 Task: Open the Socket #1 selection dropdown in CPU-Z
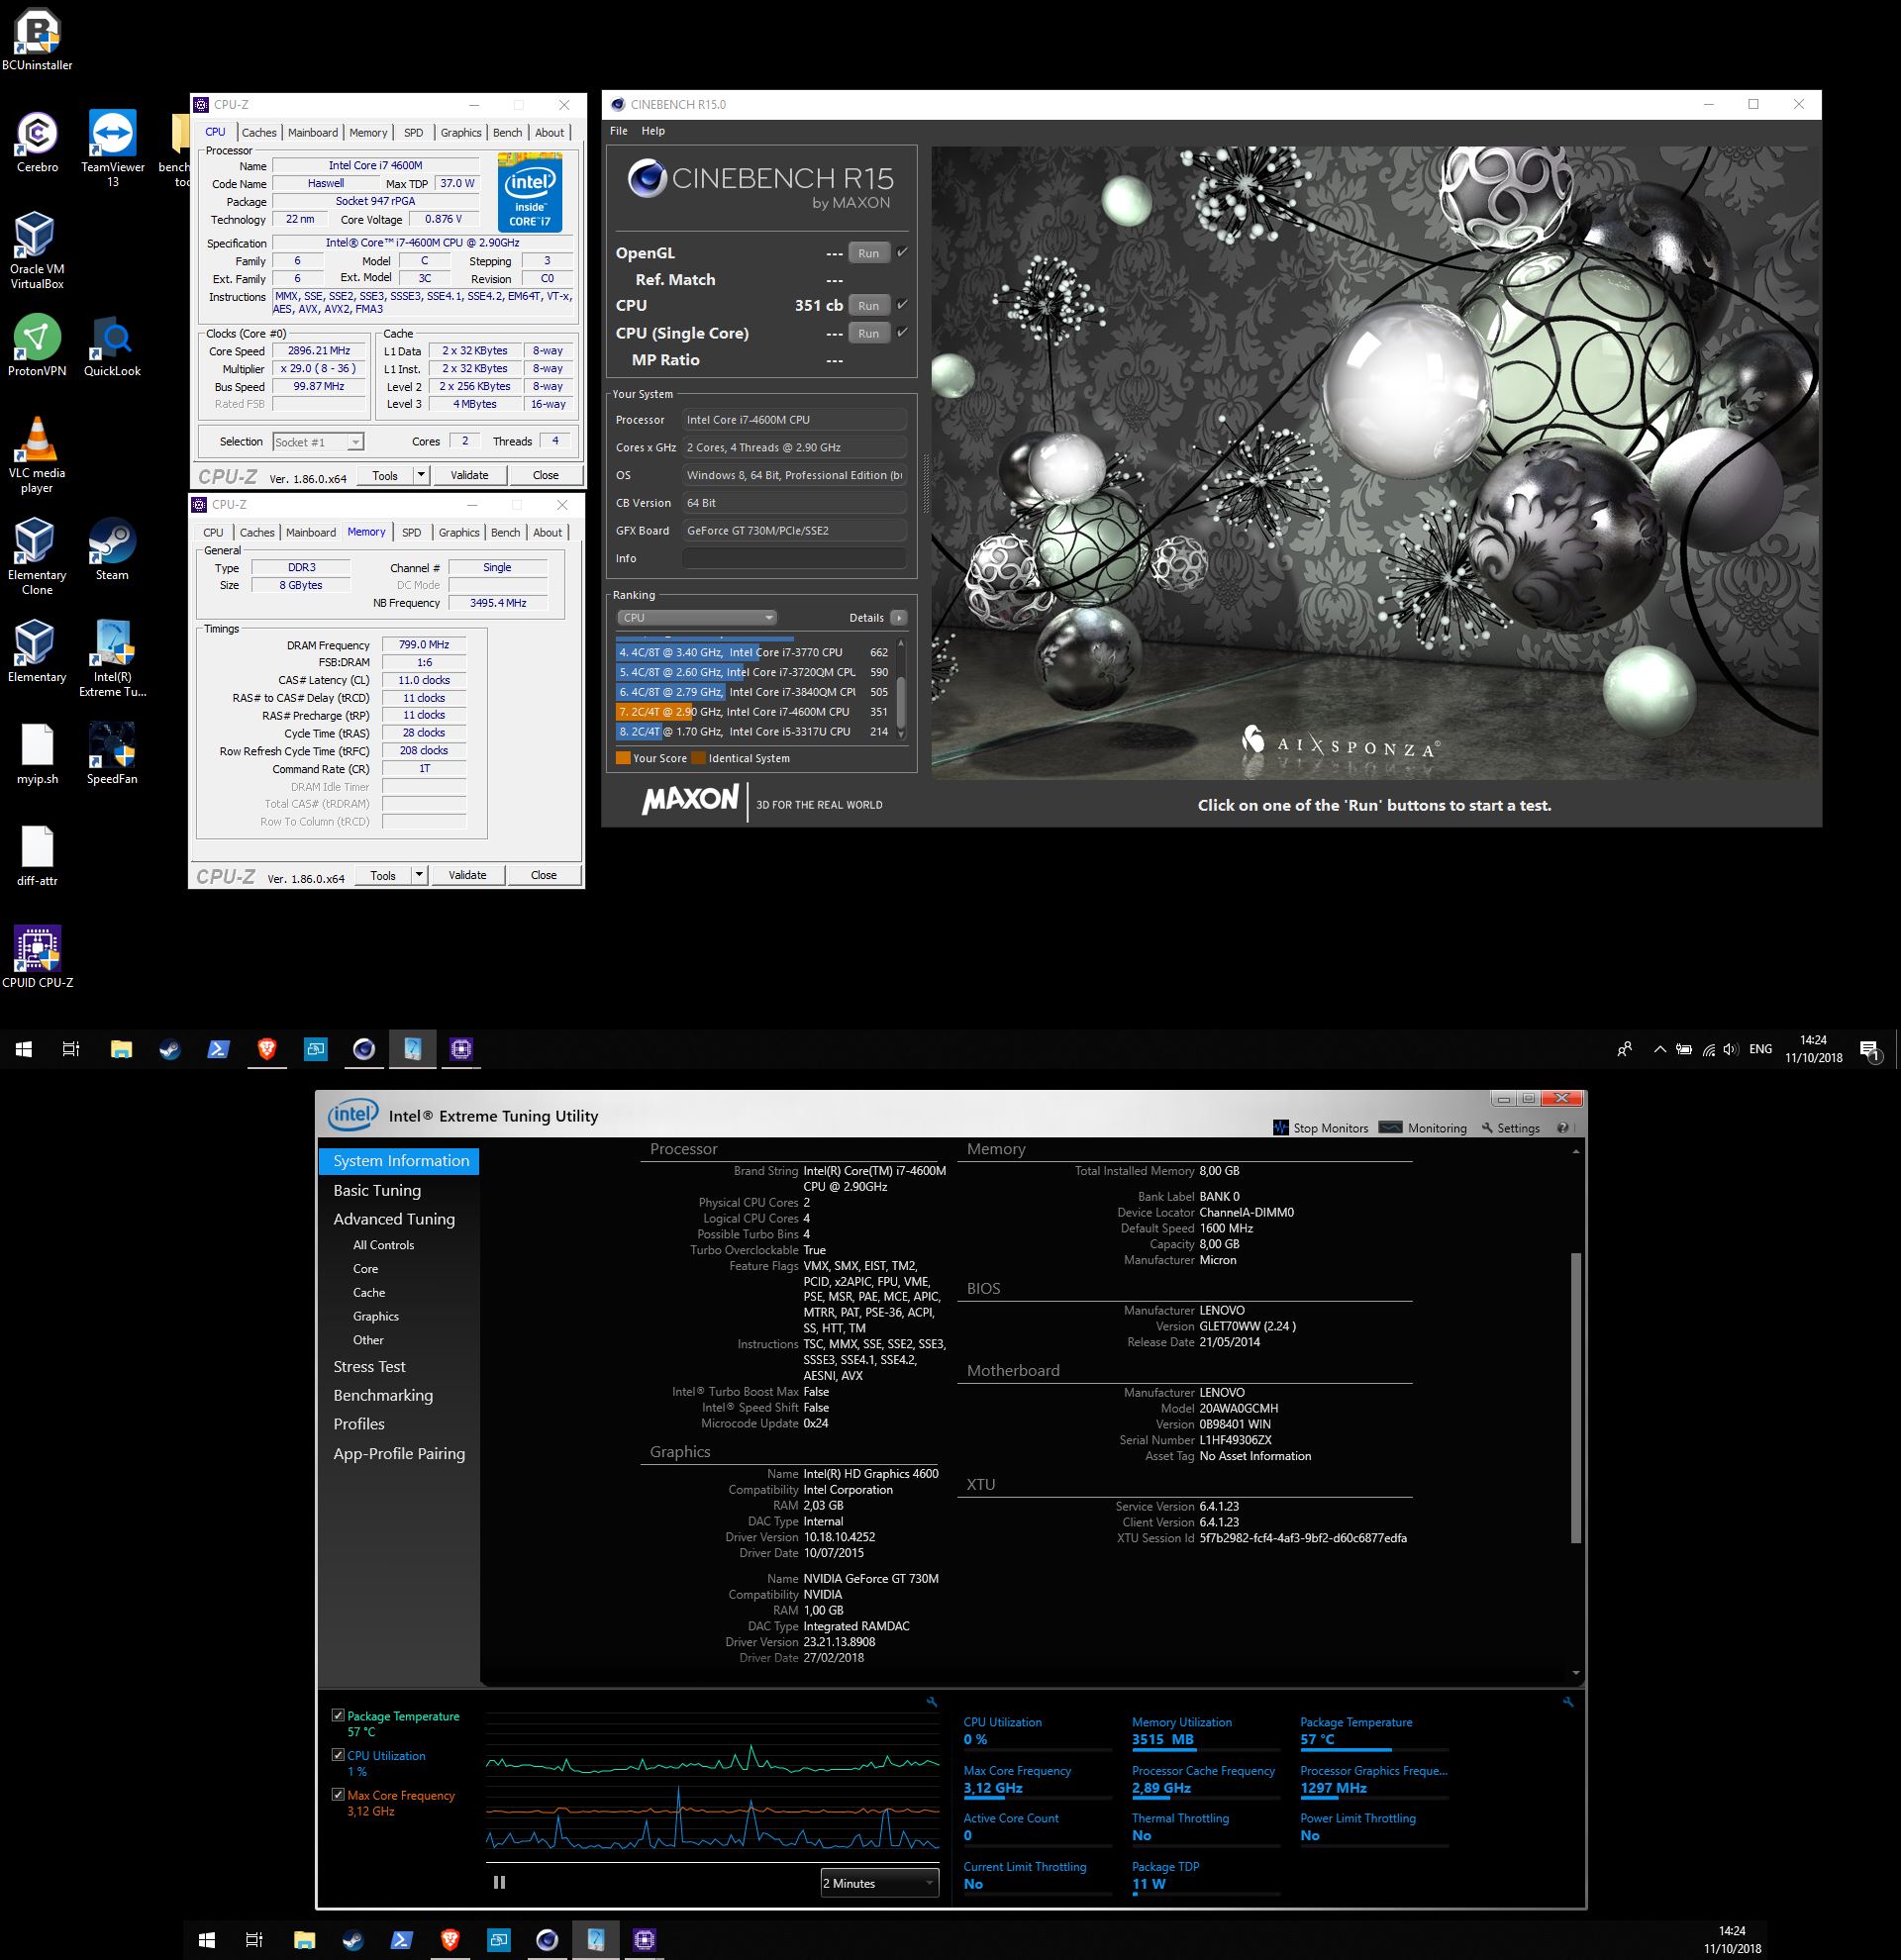coord(318,442)
